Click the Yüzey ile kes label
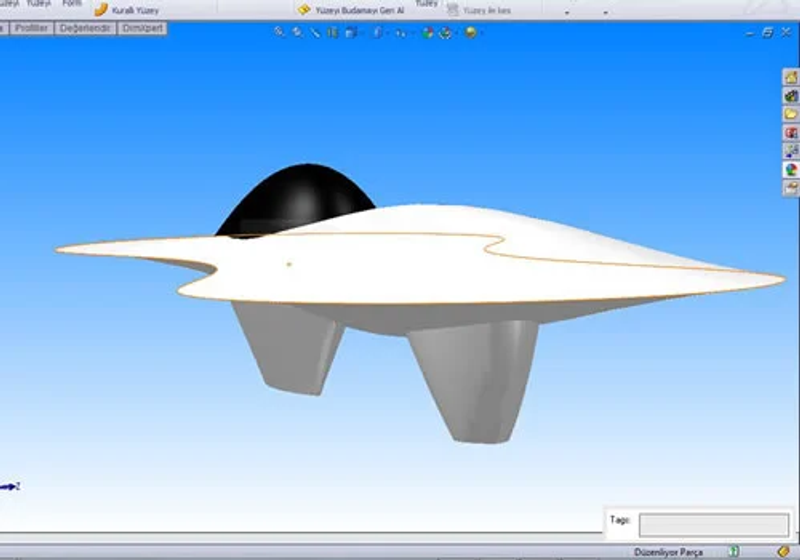Image resolution: width=800 pixels, height=560 pixels. (487, 10)
